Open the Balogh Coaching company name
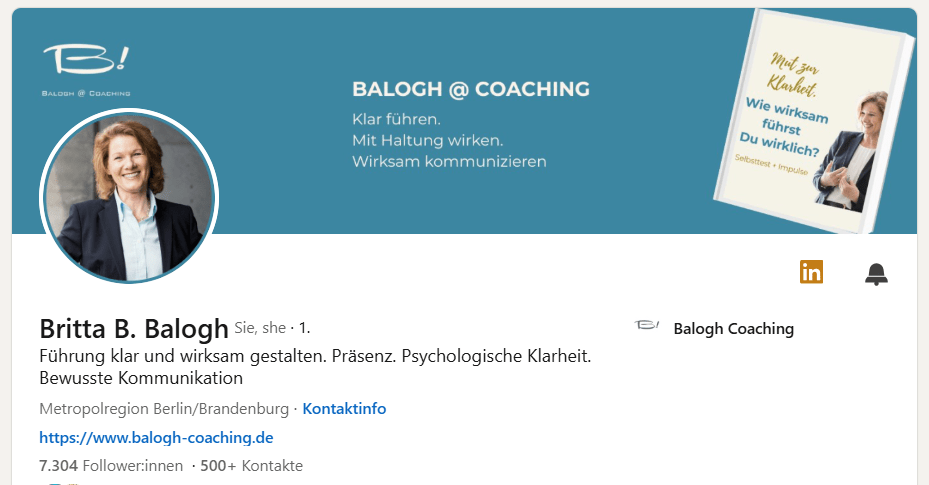The image size is (929, 485). [733, 328]
